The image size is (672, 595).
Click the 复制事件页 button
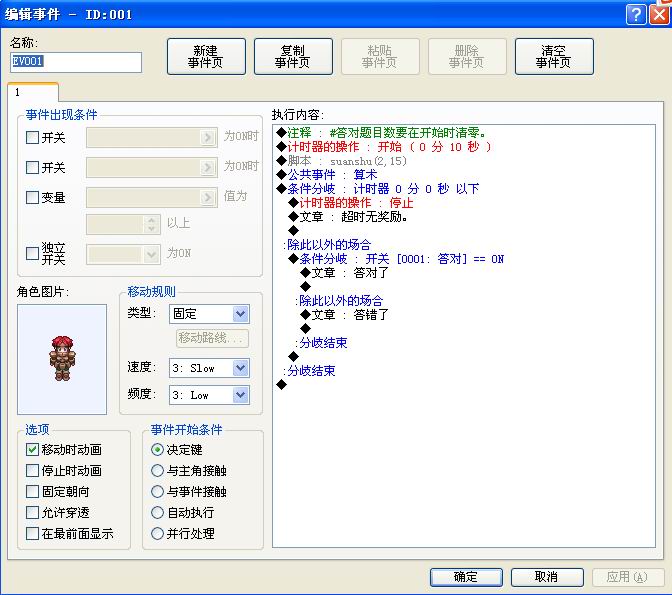tap(293, 57)
